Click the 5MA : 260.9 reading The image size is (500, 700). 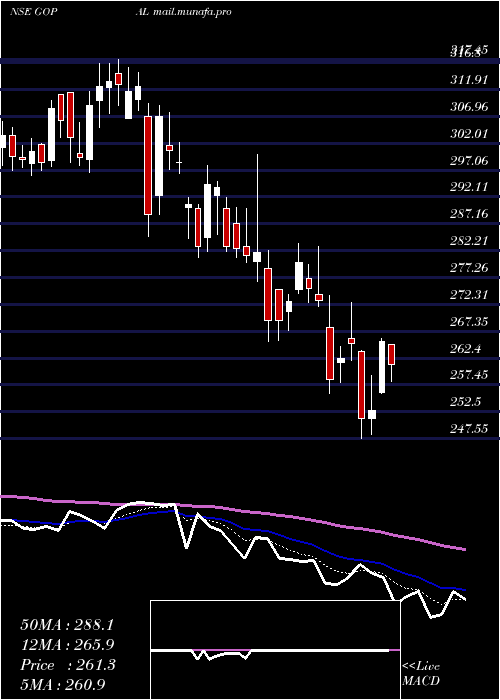click(x=64, y=685)
